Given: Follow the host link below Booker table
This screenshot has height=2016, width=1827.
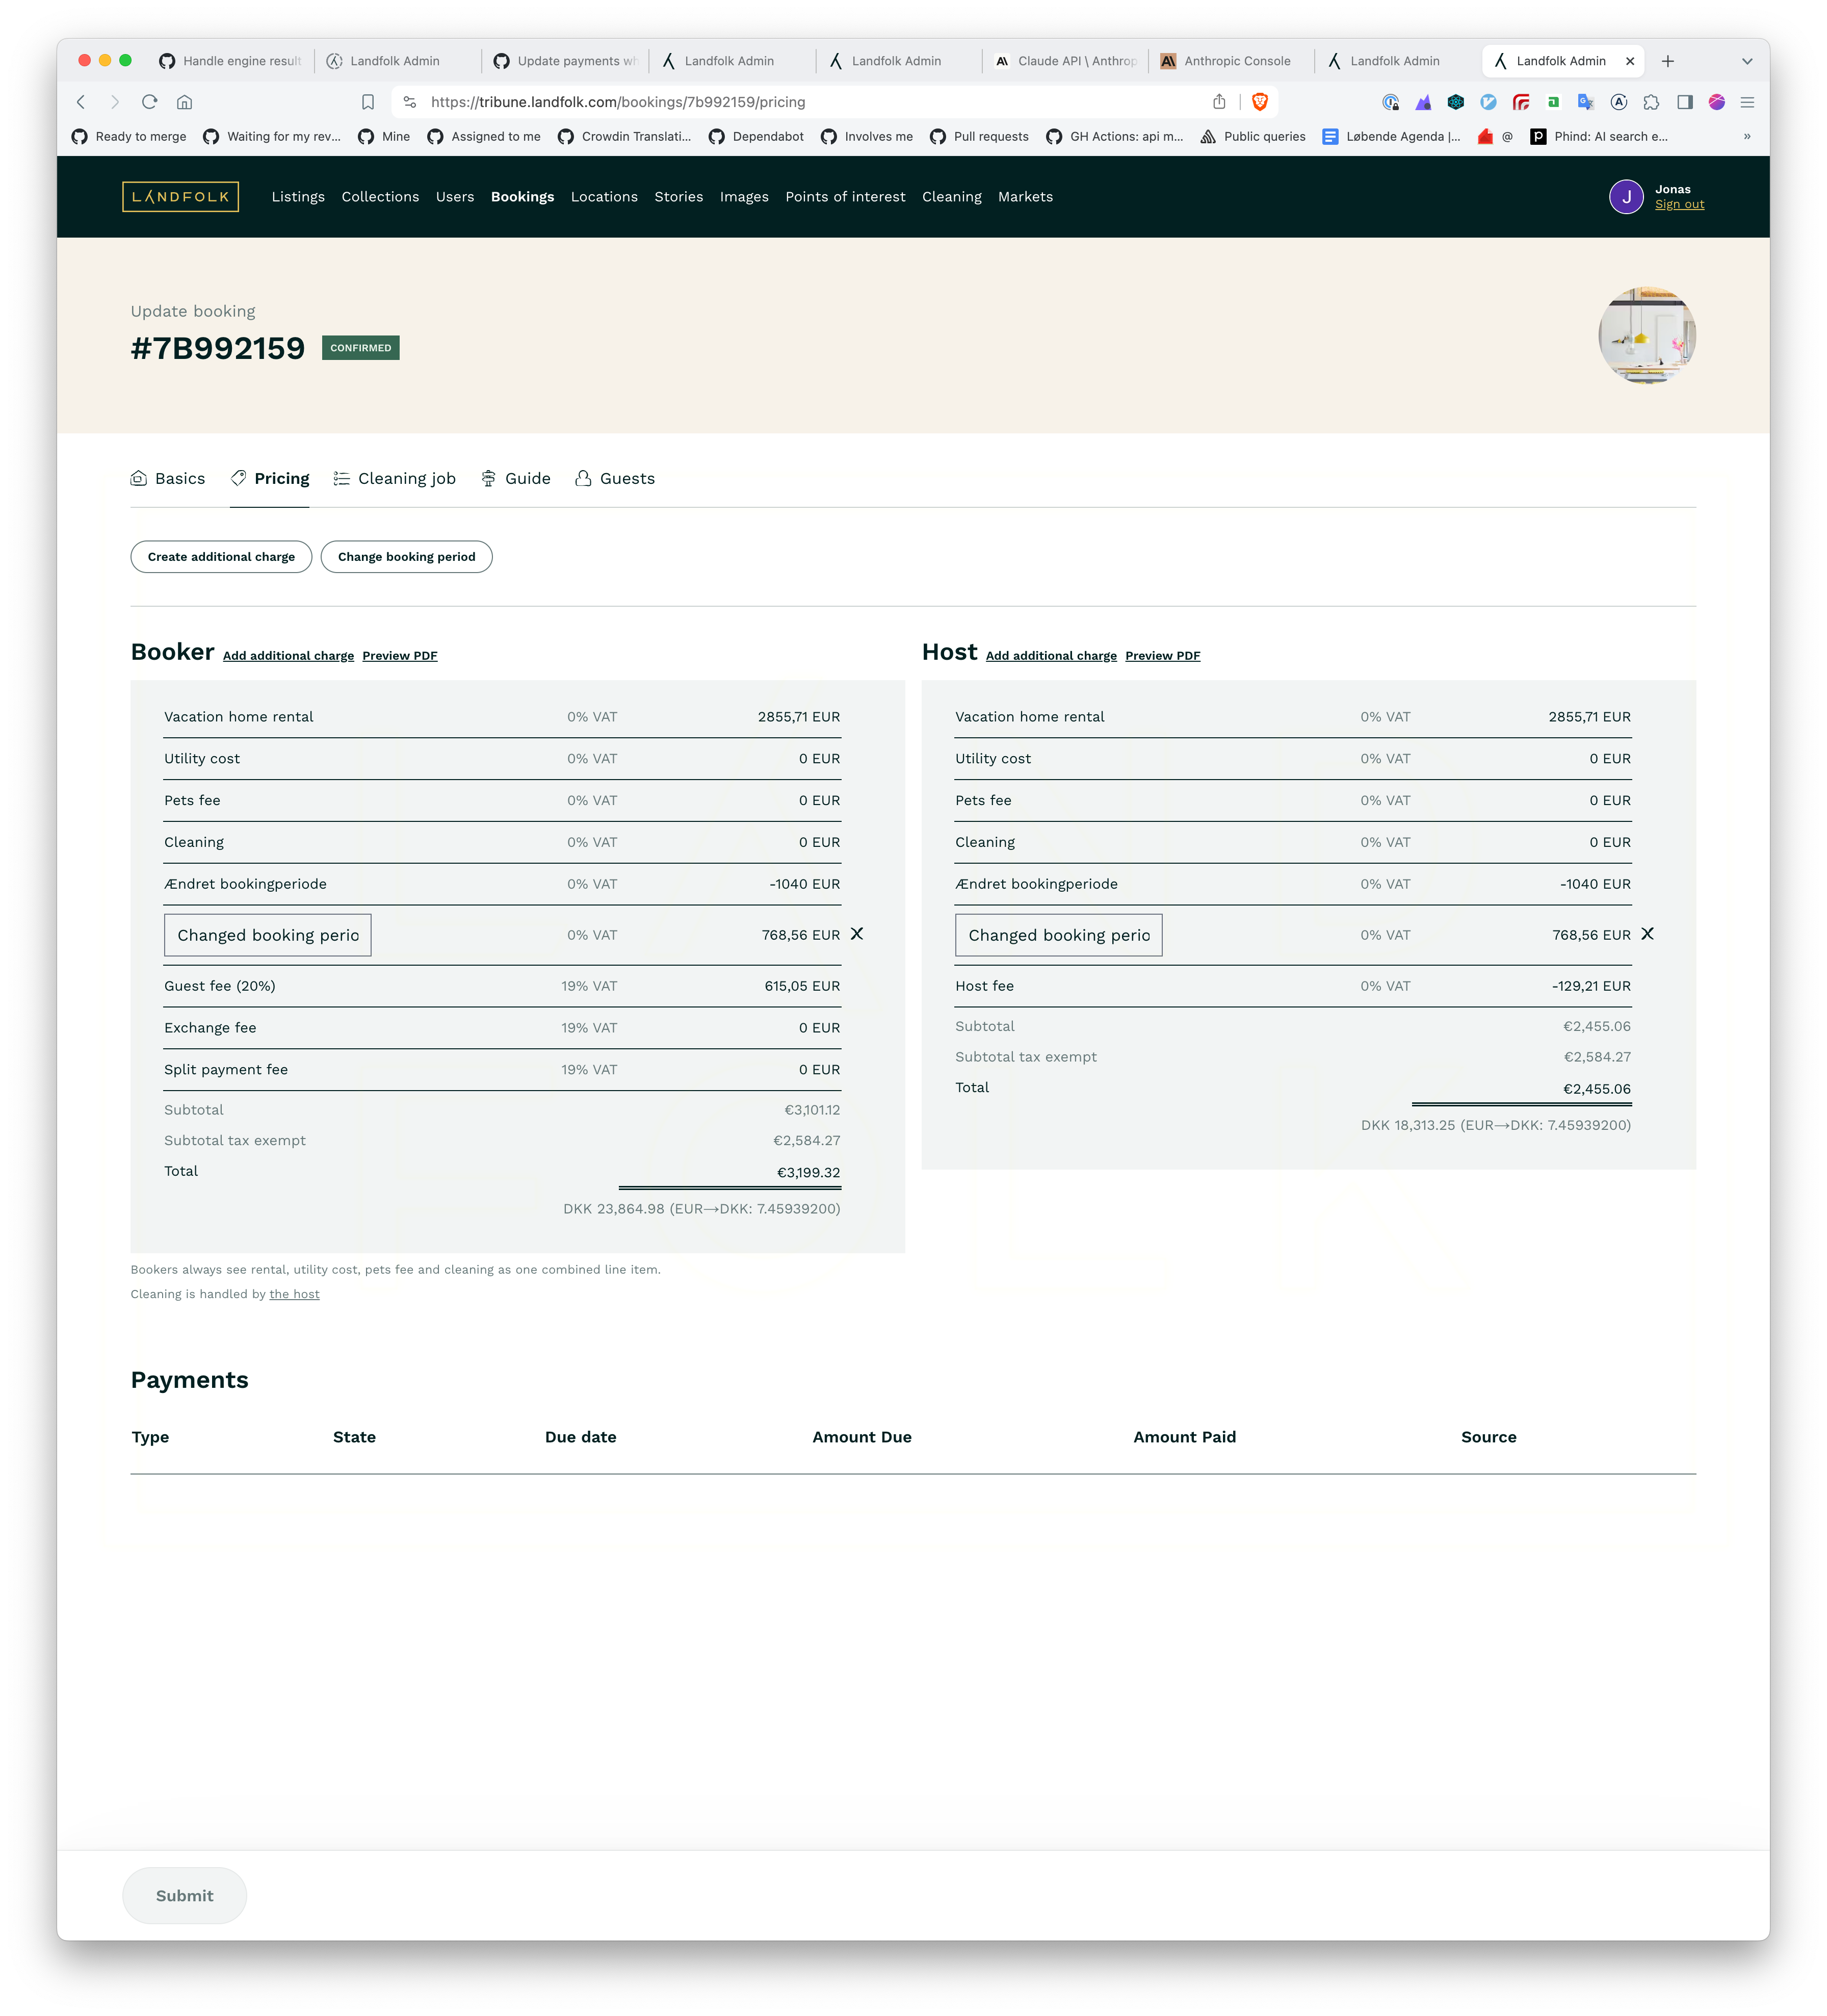Looking at the screenshot, I should [x=294, y=1294].
